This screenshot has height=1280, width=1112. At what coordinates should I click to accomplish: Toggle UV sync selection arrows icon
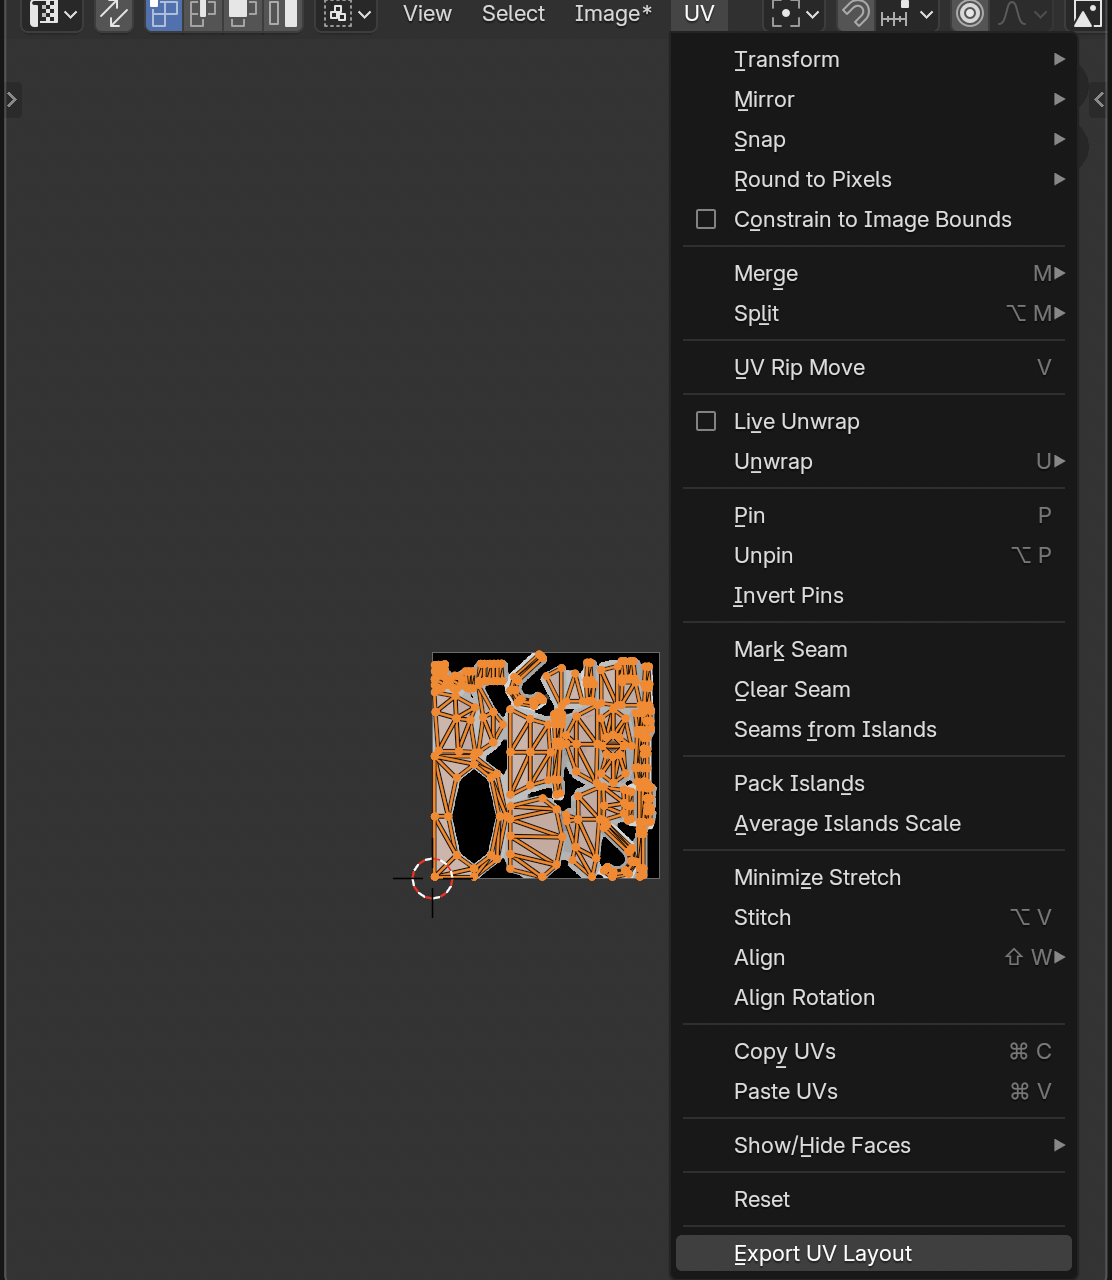(114, 14)
